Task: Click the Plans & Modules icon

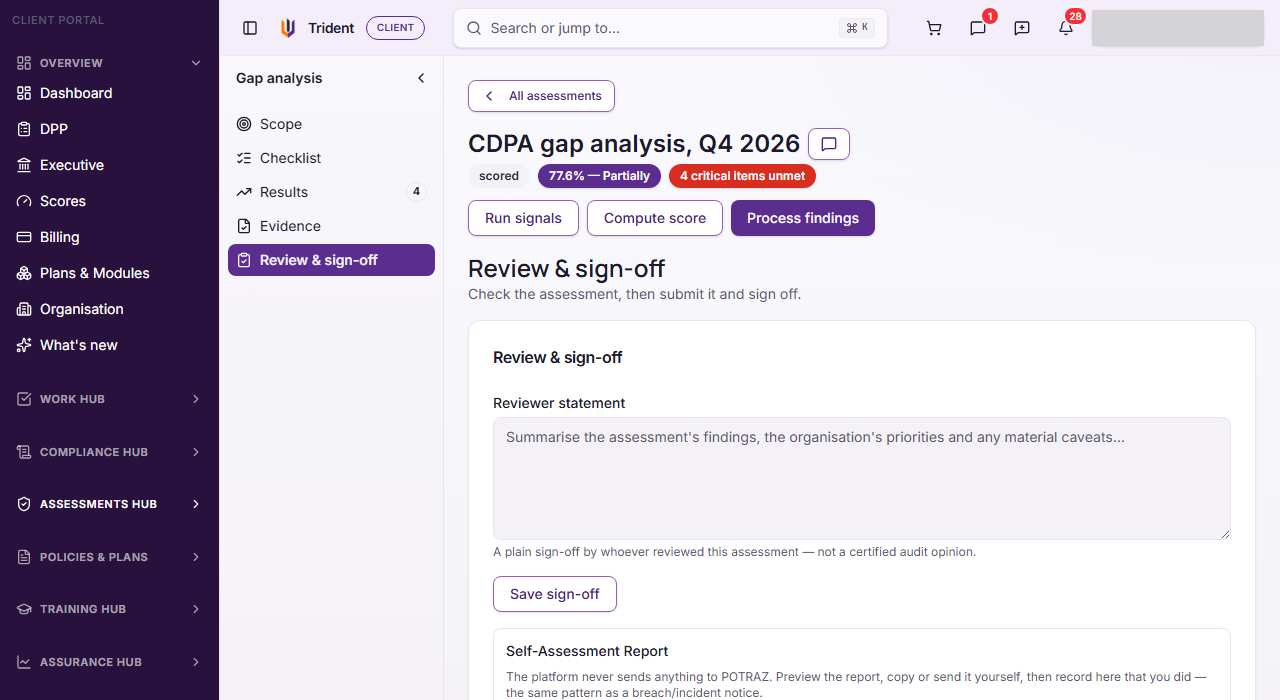Action: click(24, 273)
